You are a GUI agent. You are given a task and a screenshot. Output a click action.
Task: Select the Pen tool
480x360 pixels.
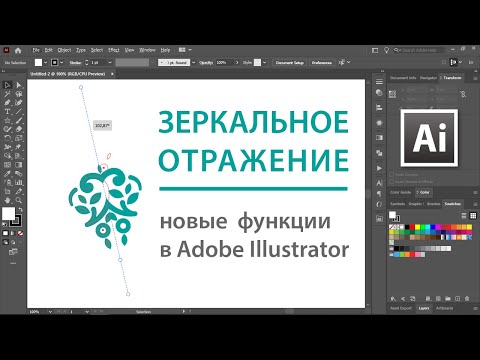(8, 103)
